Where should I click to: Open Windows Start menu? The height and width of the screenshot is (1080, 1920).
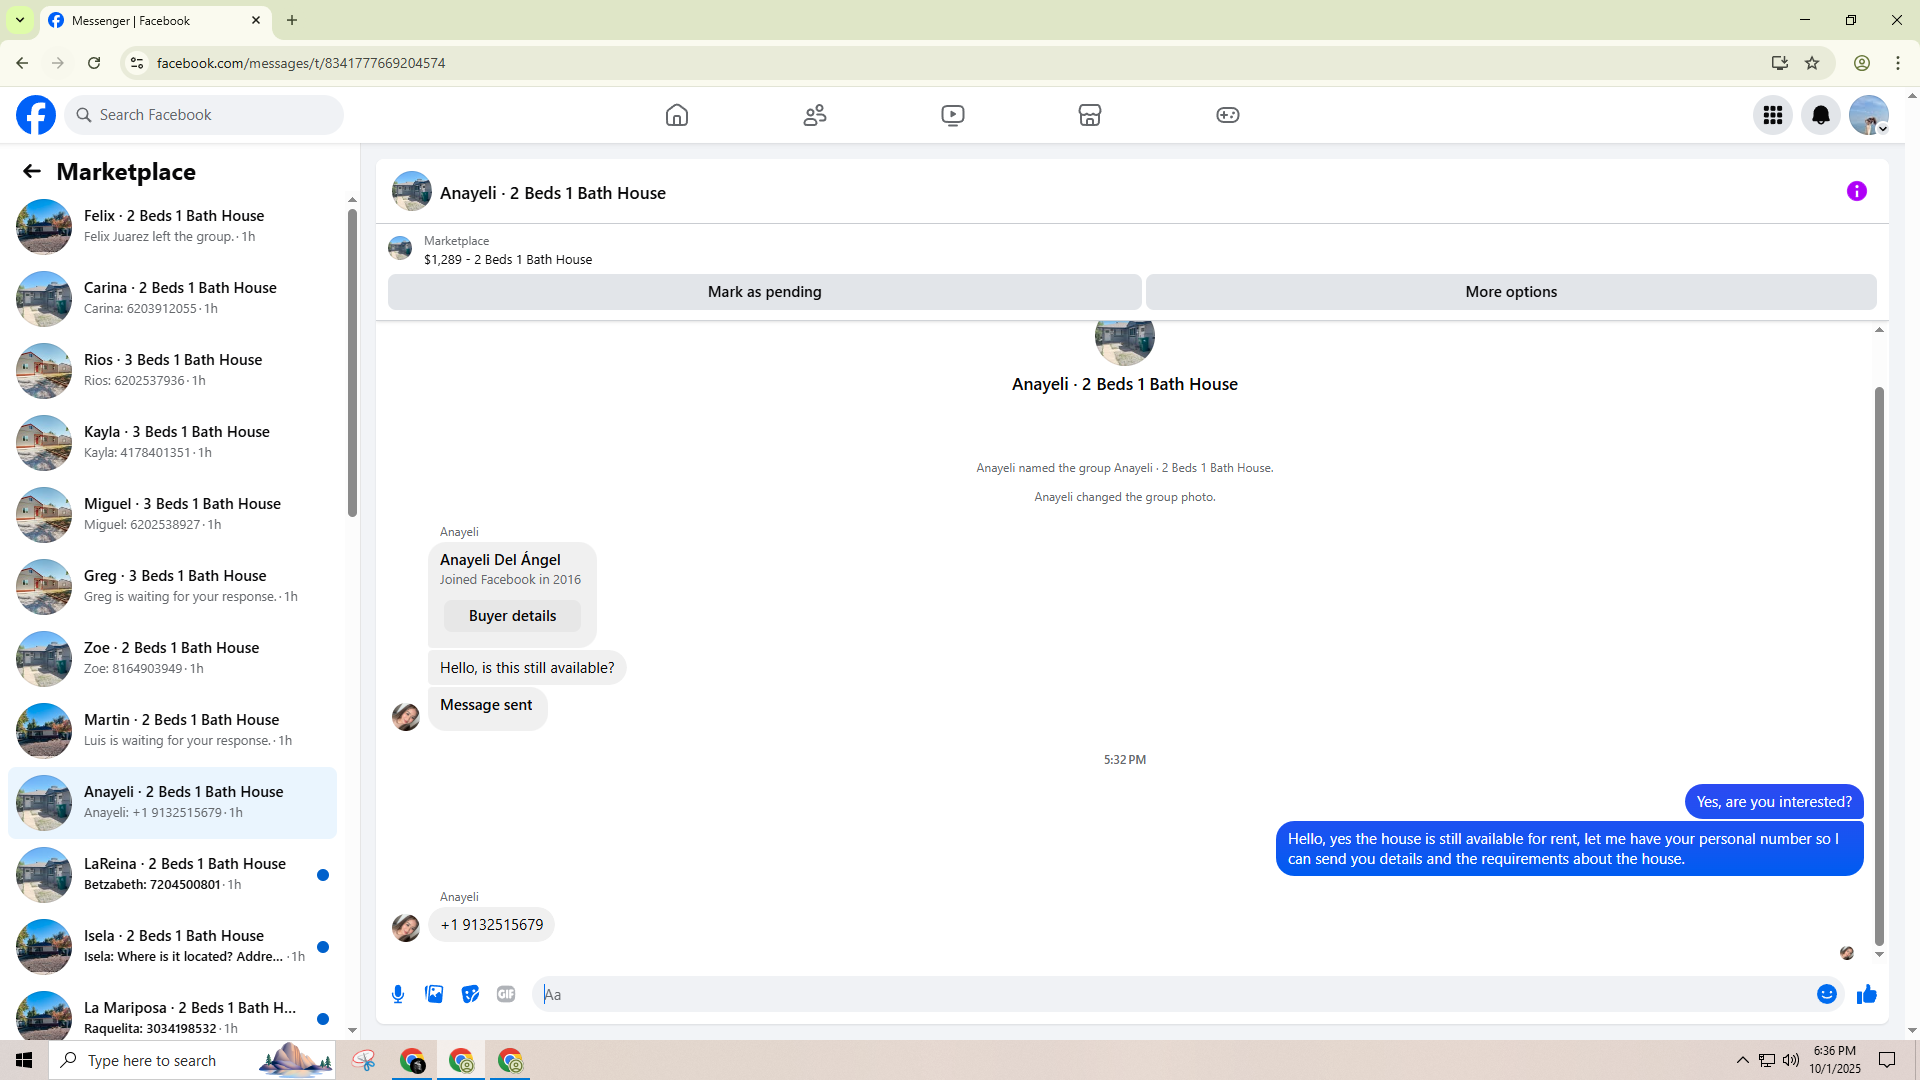(24, 1060)
